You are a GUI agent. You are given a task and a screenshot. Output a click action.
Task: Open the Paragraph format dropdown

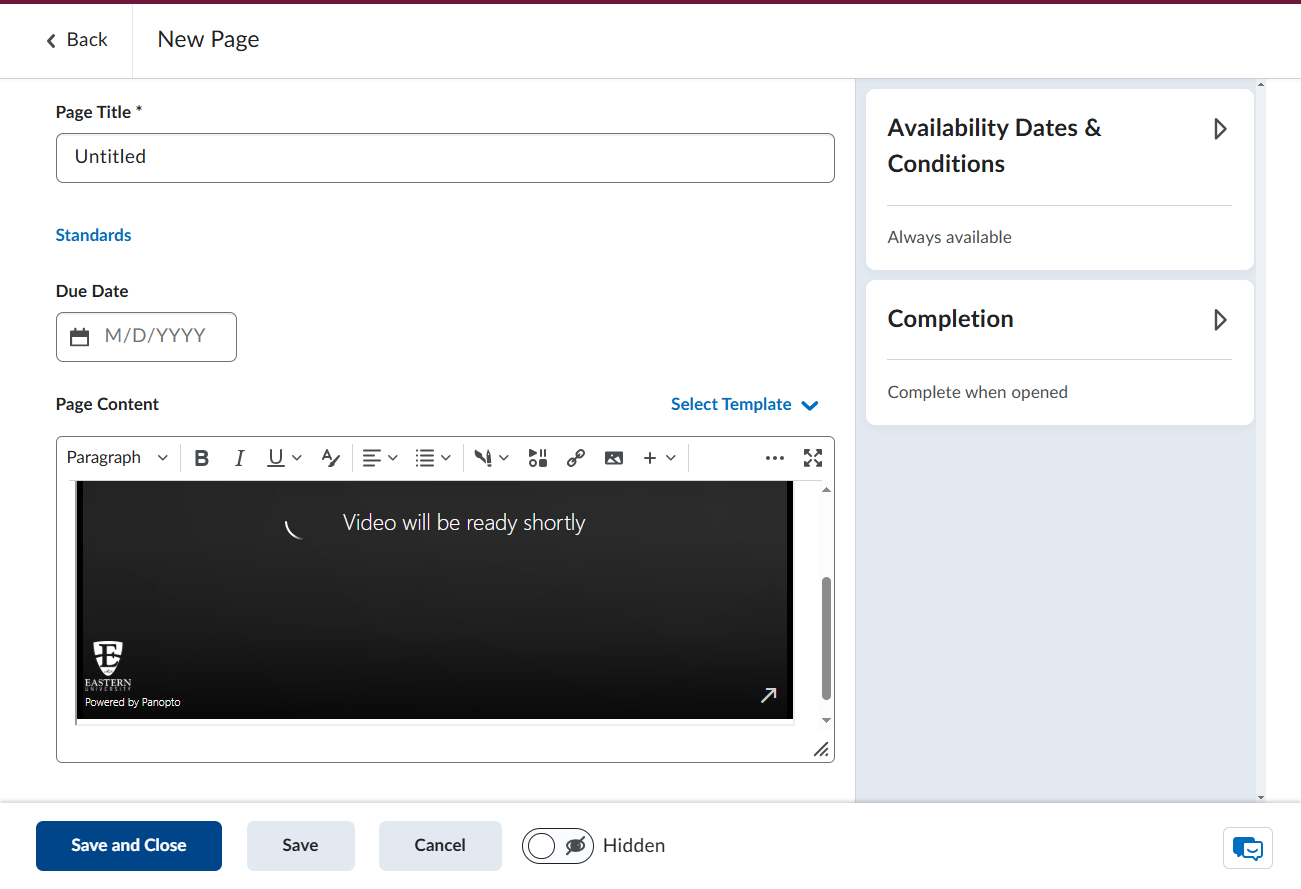(x=118, y=458)
